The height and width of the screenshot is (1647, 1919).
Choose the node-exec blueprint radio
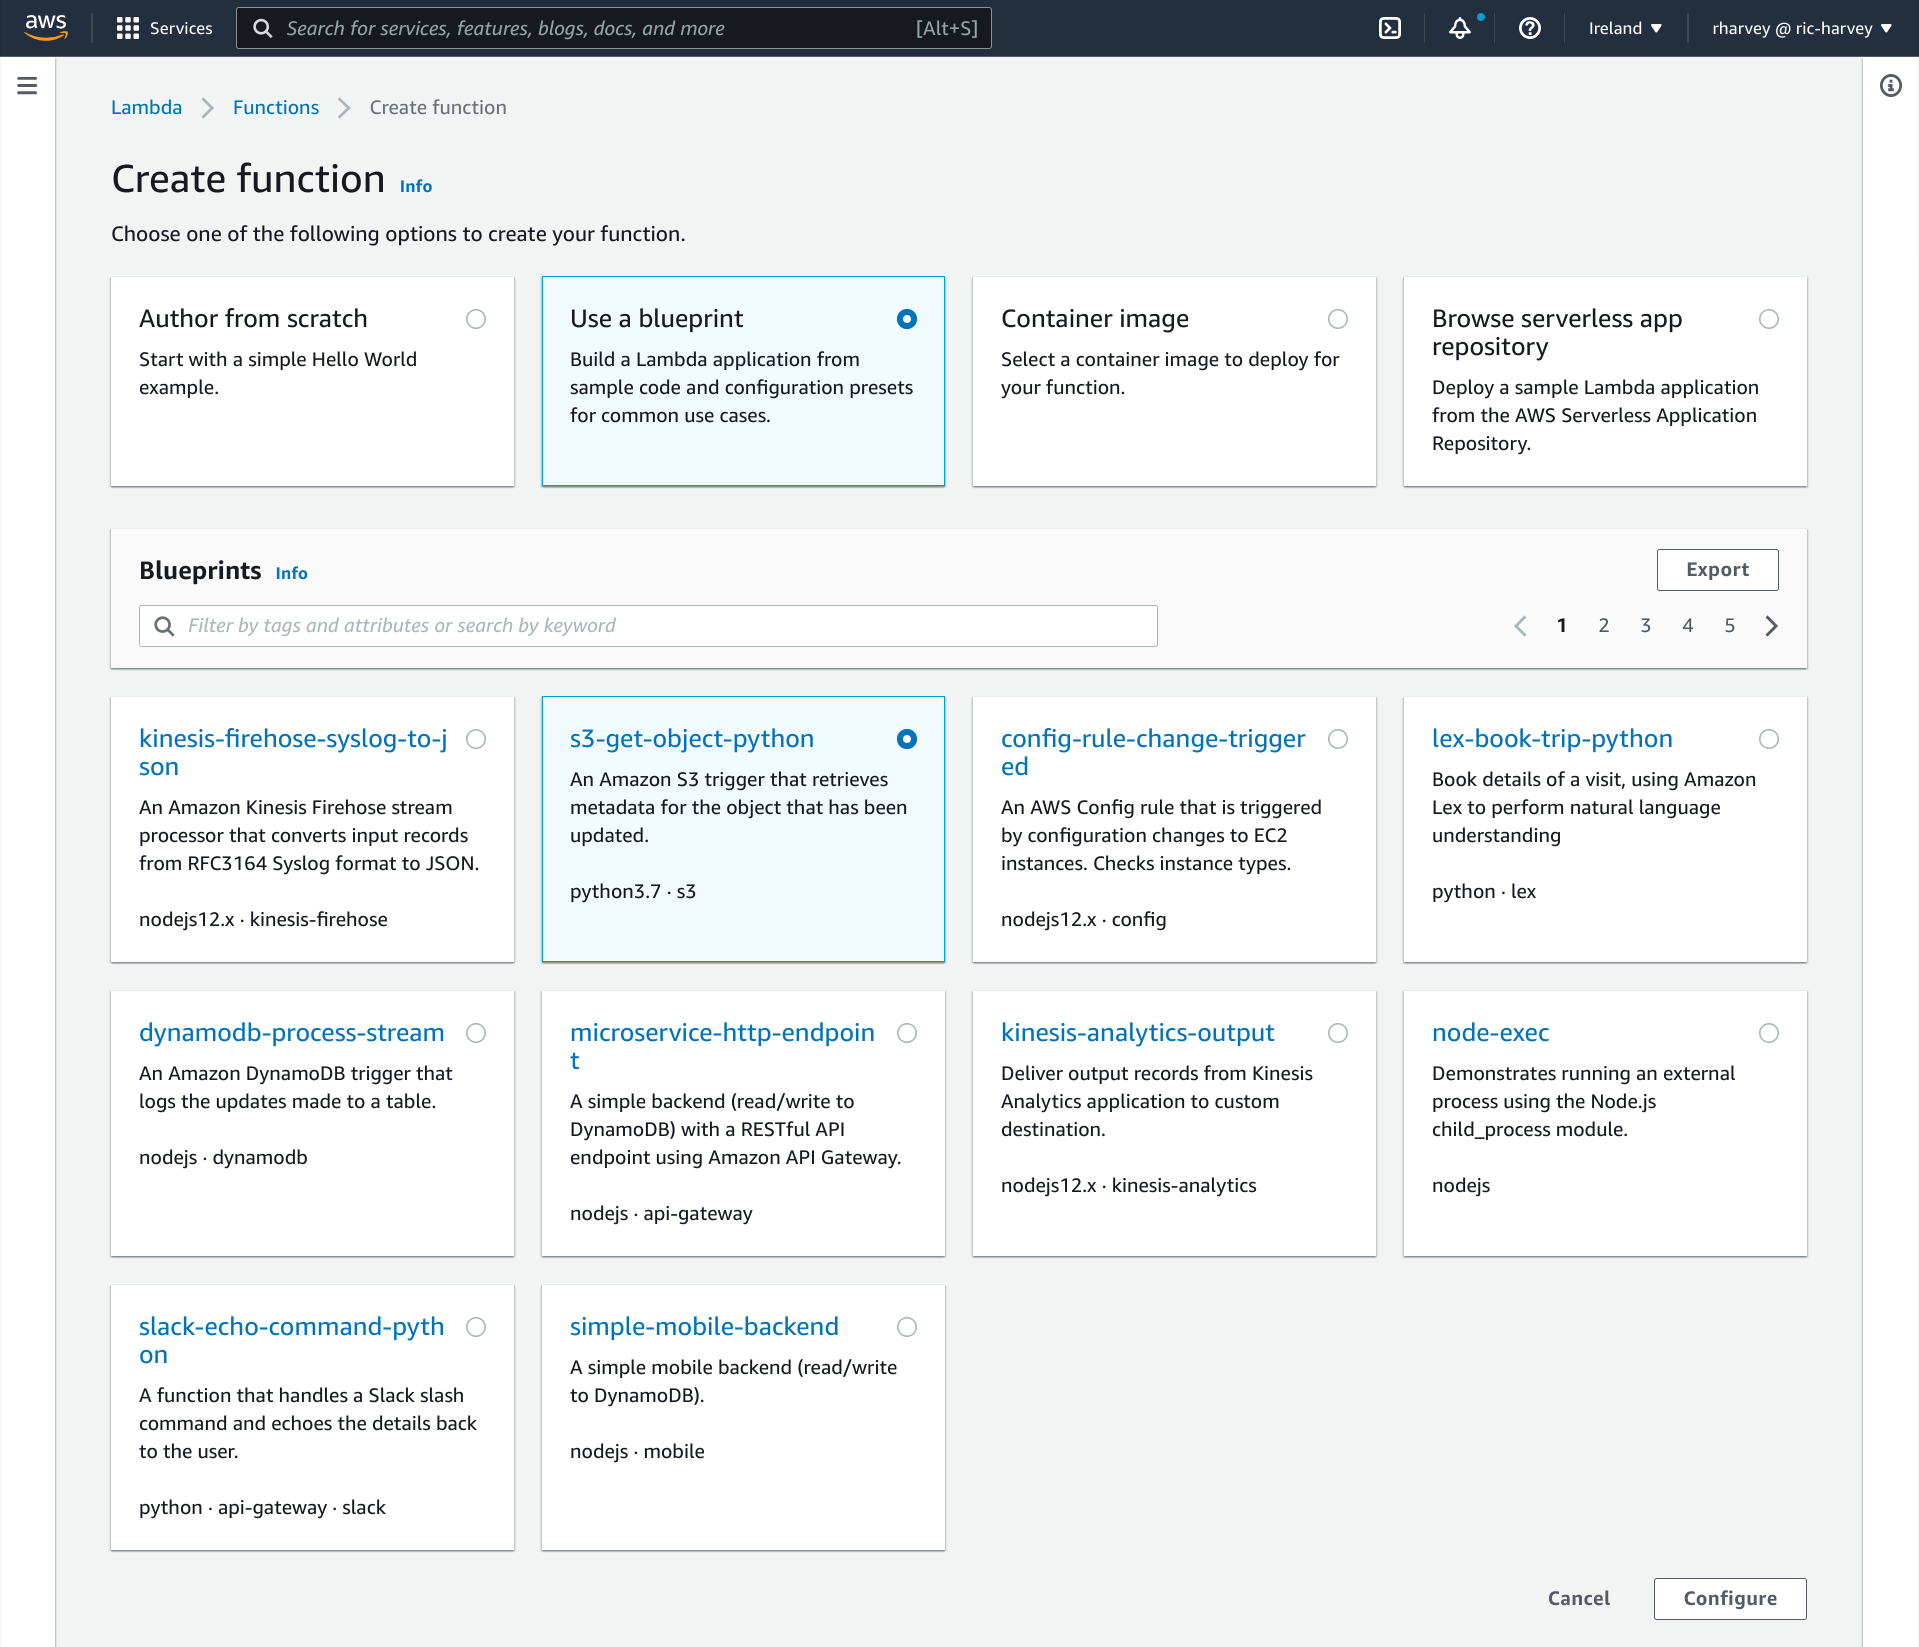click(x=1769, y=1033)
